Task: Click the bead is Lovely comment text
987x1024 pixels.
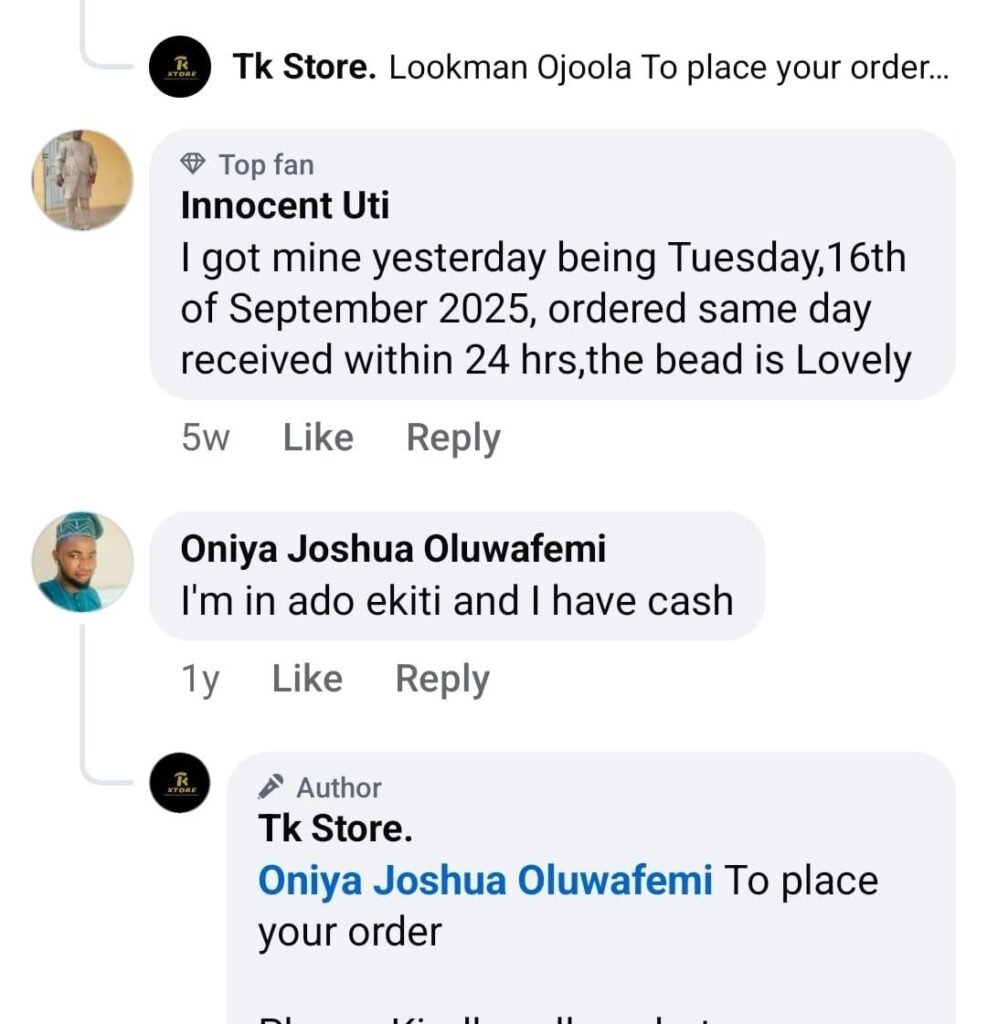Action: [545, 310]
